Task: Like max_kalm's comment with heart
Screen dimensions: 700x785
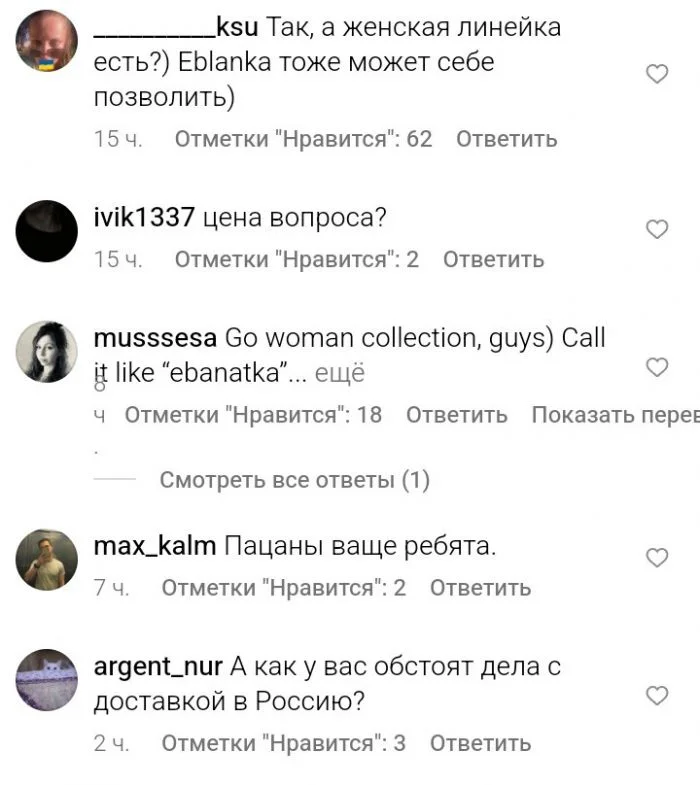Action: pyautogui.click(x=657, y=558)
